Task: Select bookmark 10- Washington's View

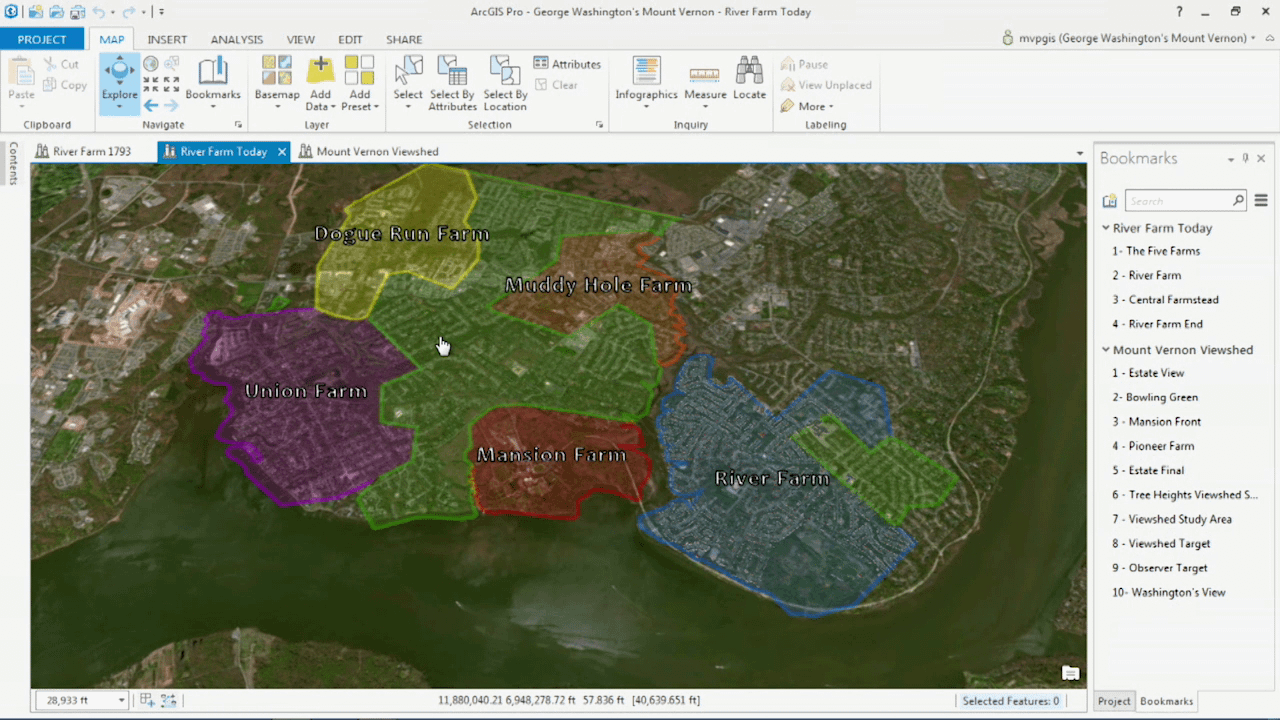Action: 1168,592
